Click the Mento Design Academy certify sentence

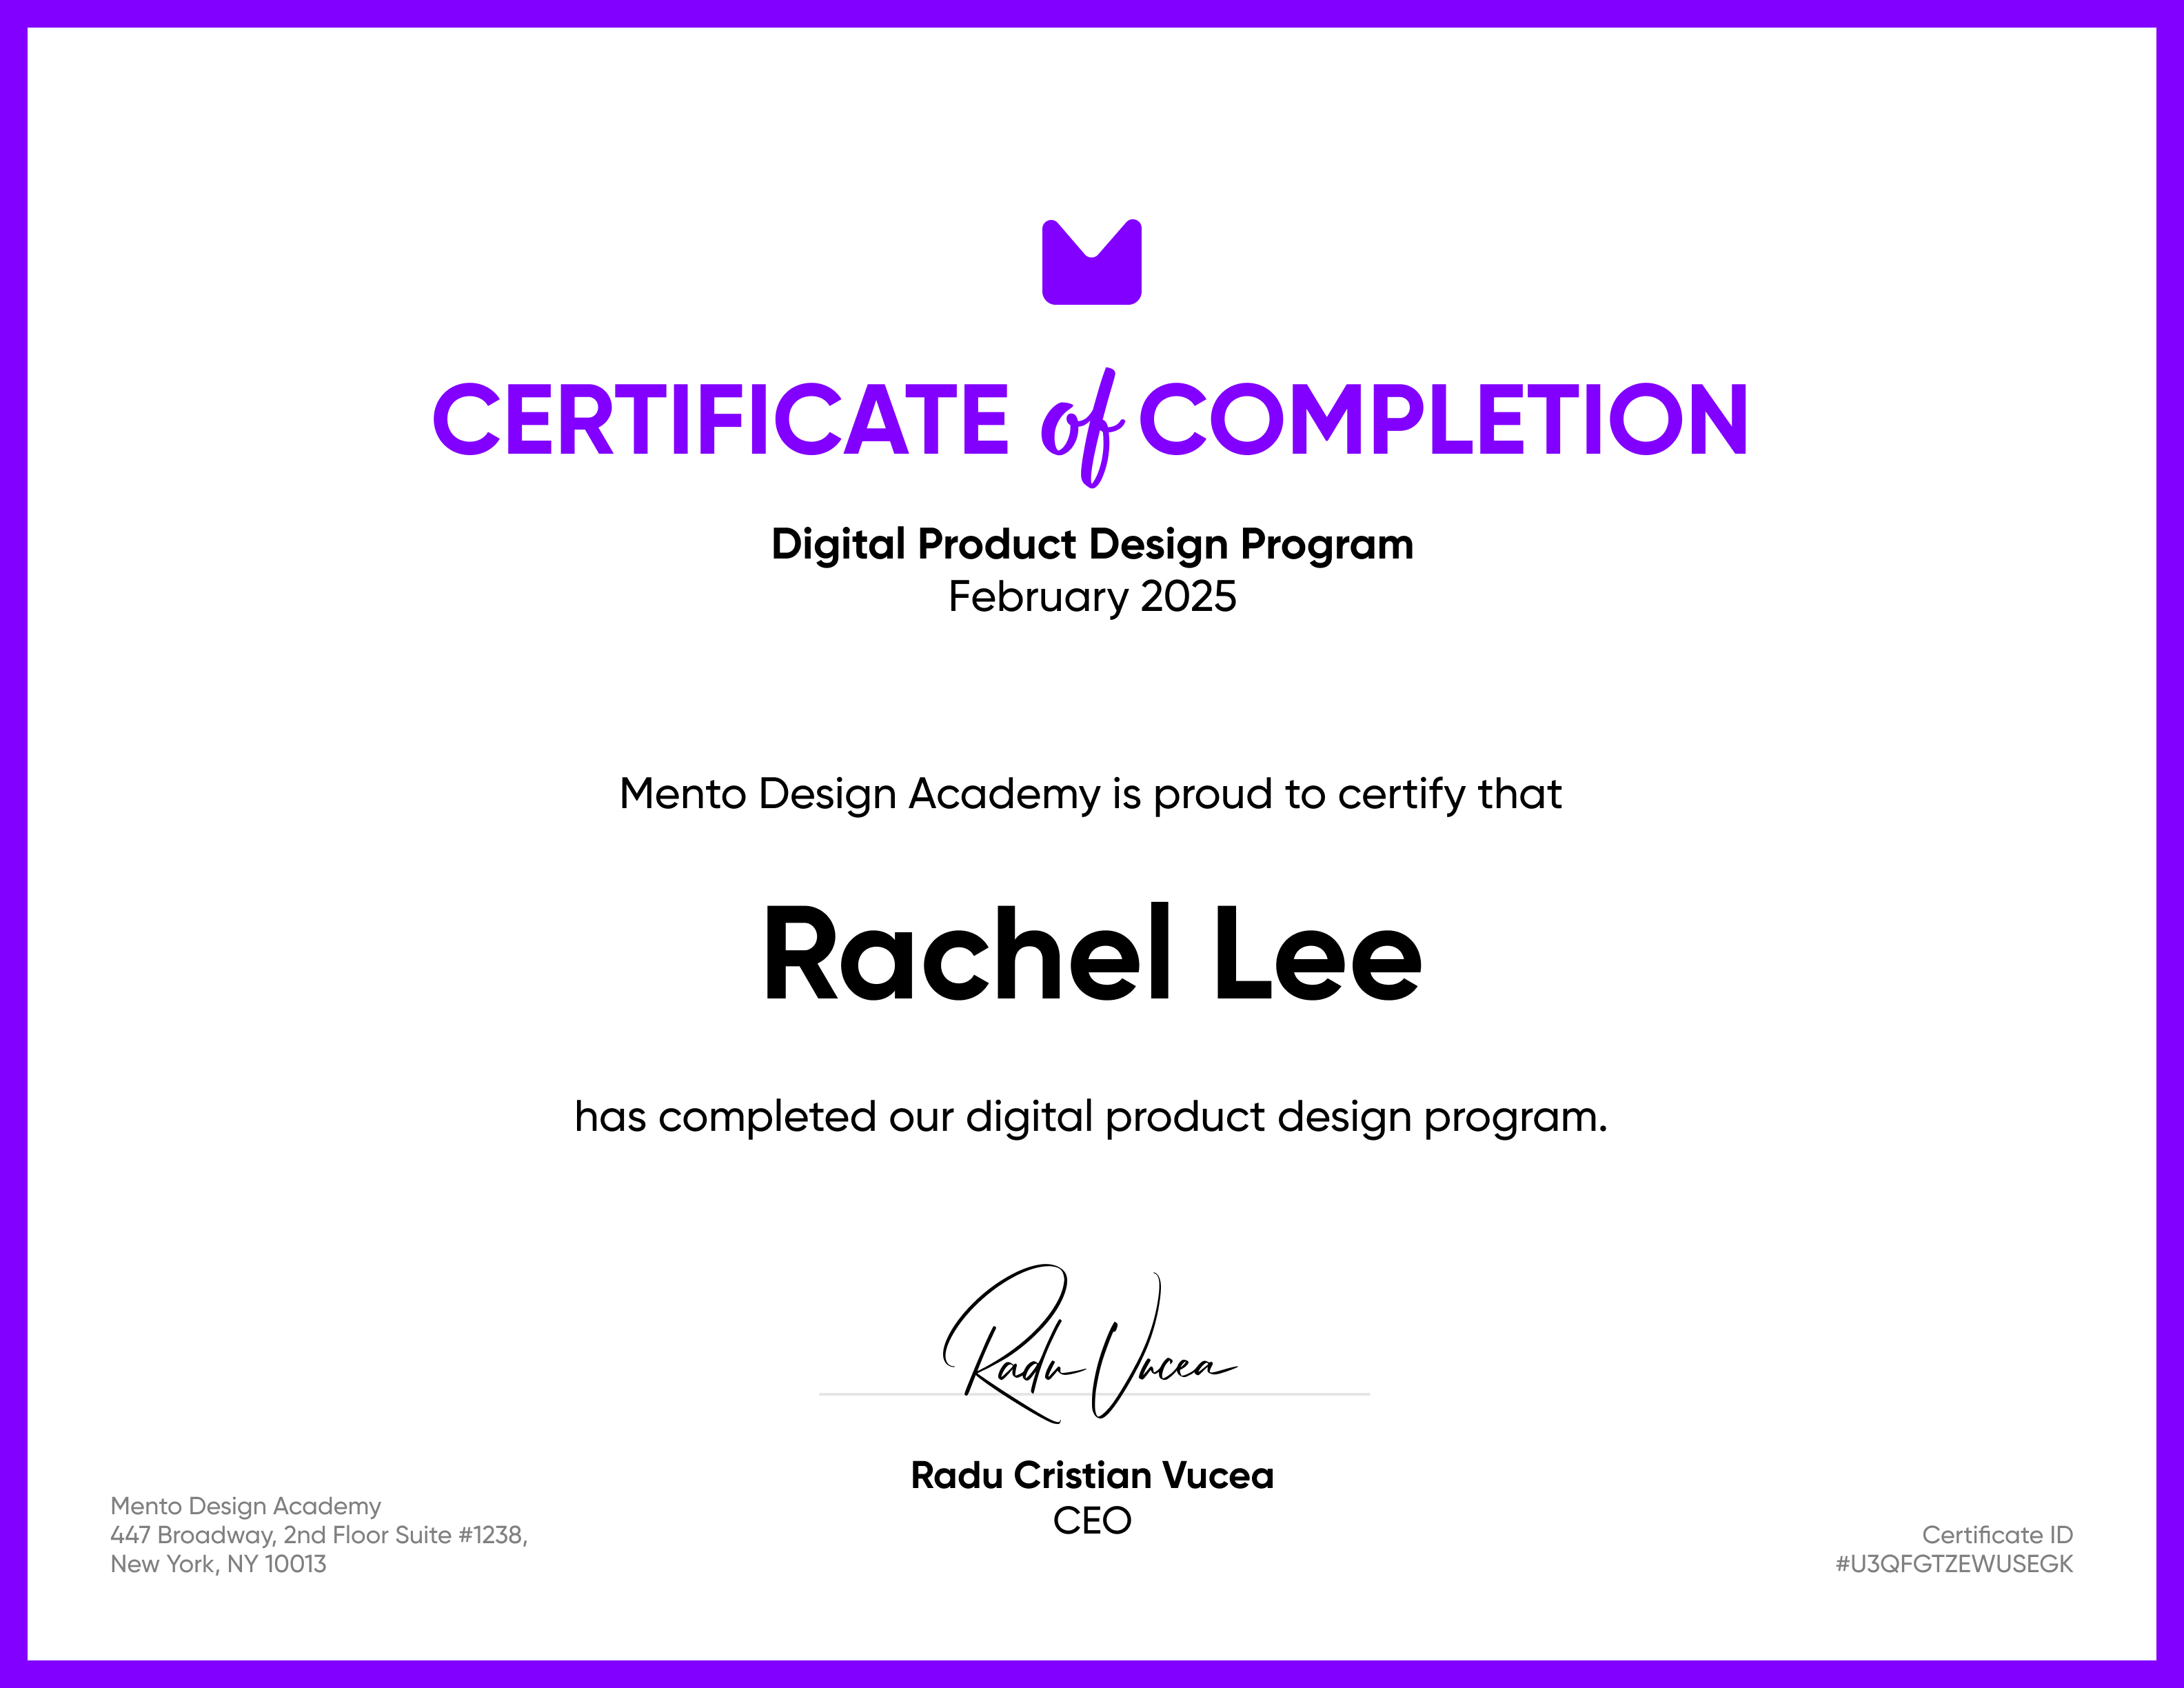click(1090, 794)
